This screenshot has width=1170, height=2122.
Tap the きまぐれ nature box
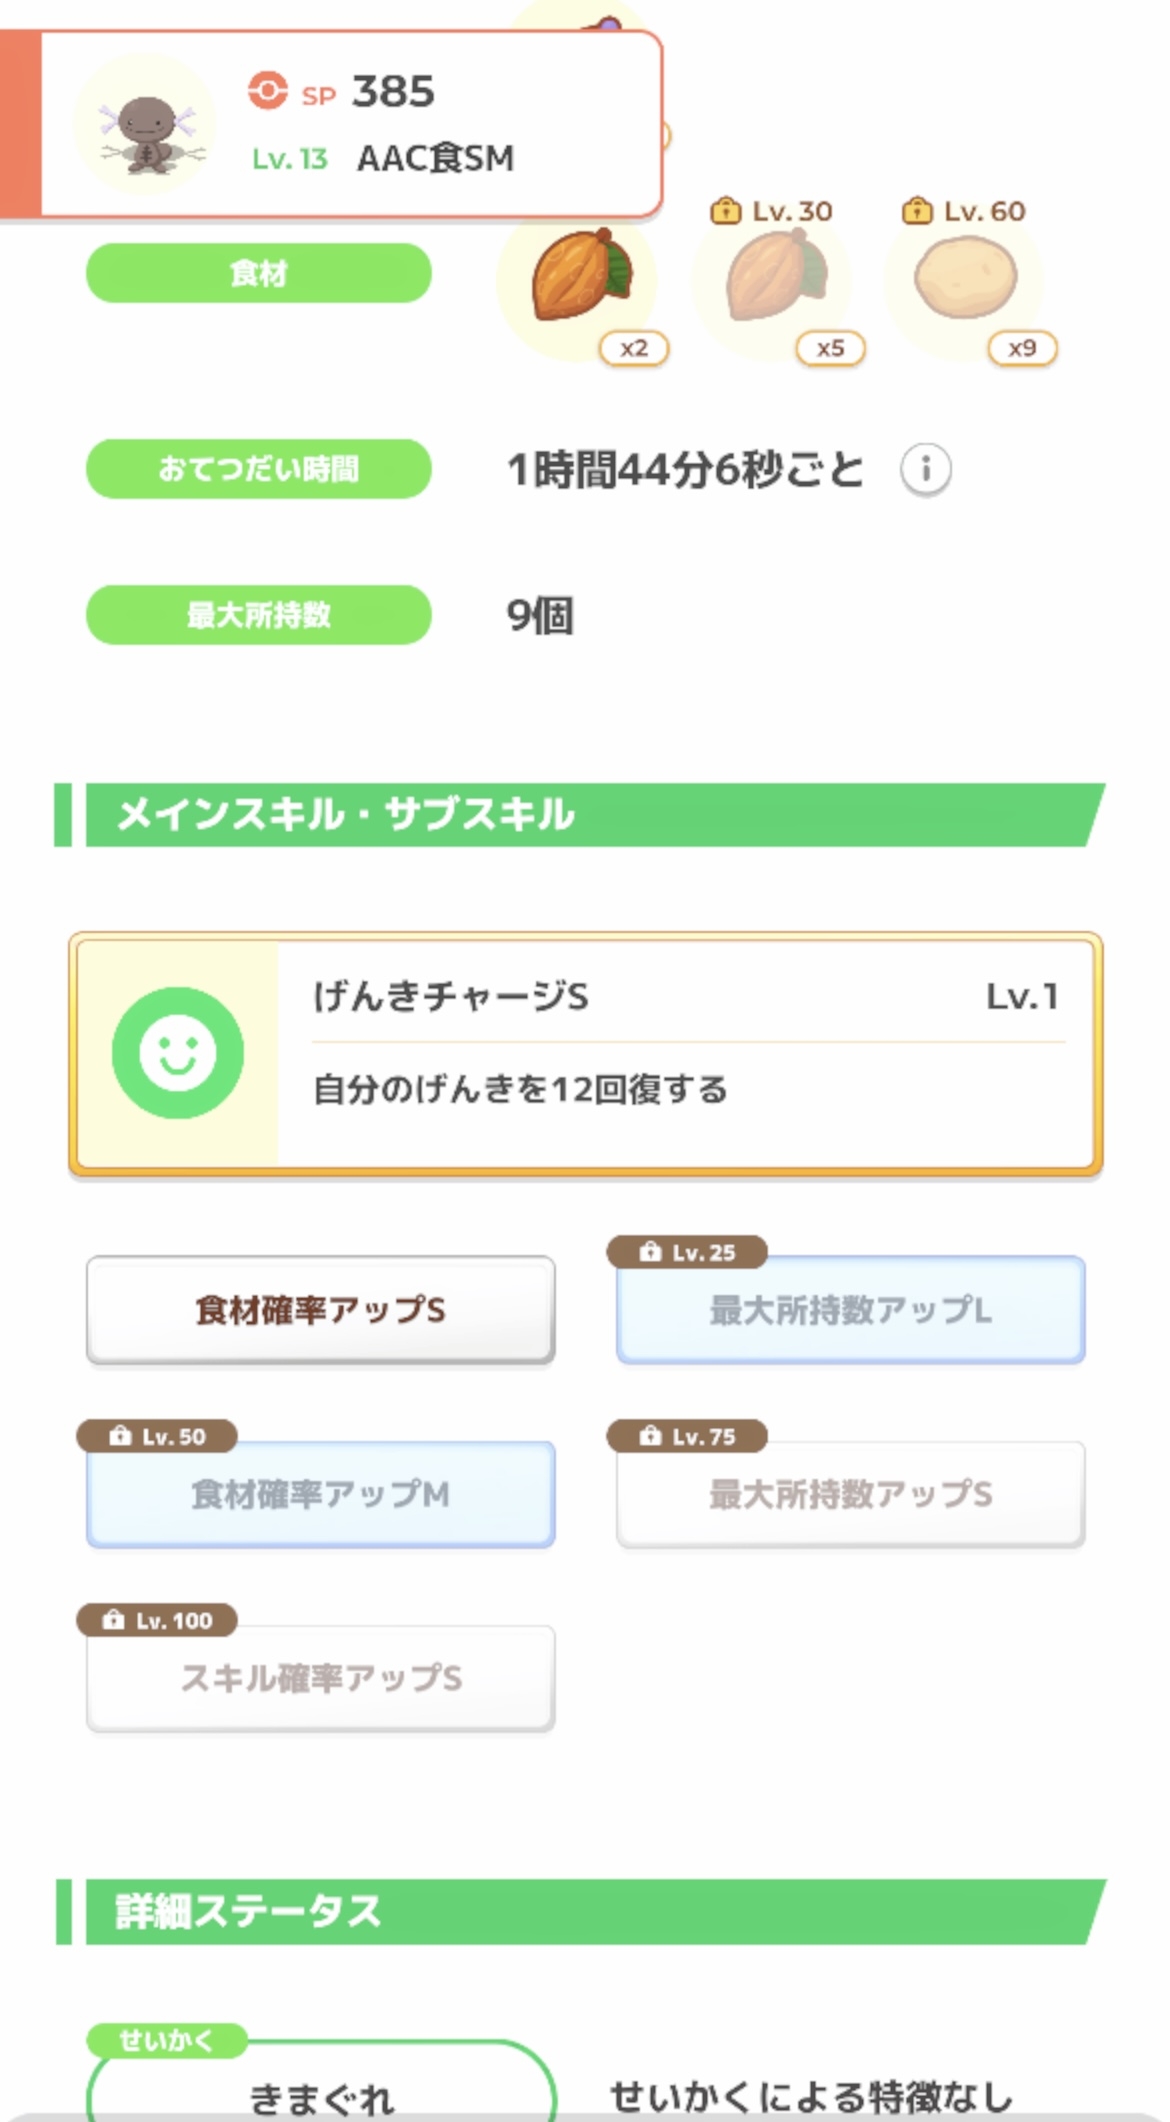(x=320, y=2092)
